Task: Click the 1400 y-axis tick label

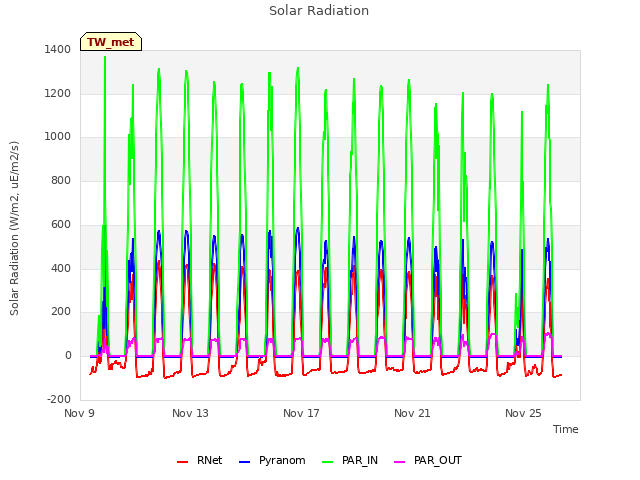Action: [58, 49]
